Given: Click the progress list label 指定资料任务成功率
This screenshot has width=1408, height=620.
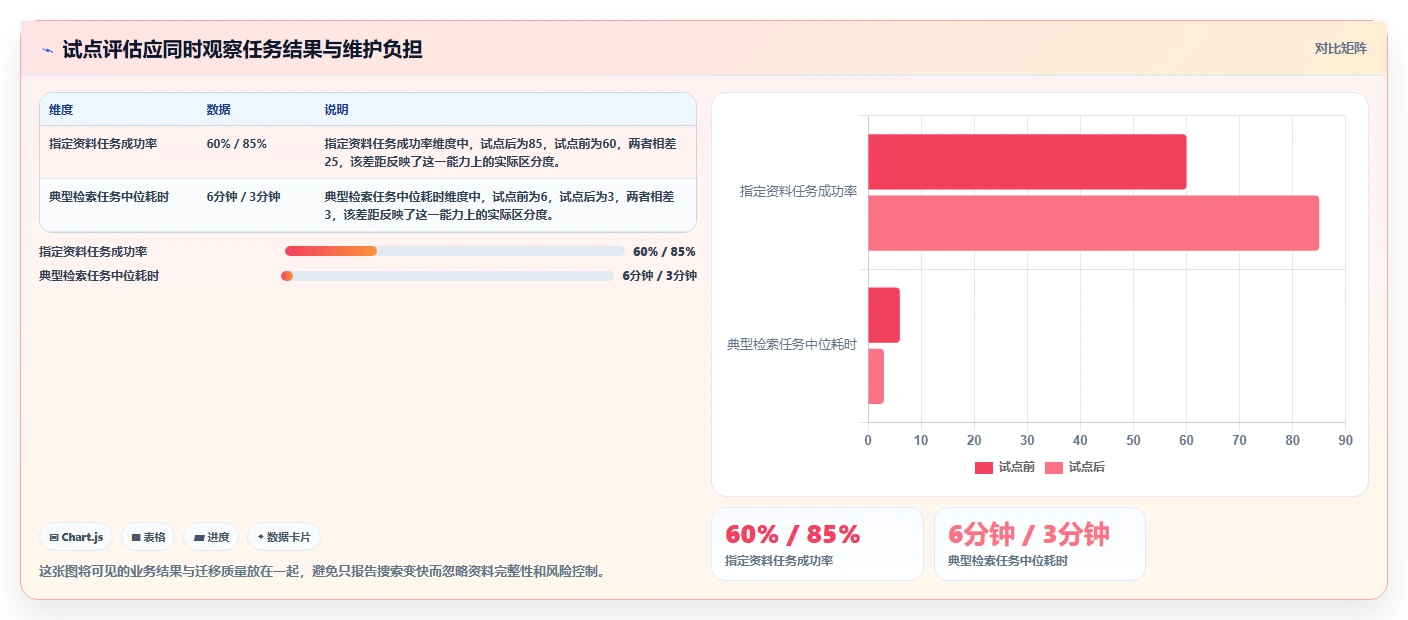Looking at the screenshot, I should coord(93,252).
